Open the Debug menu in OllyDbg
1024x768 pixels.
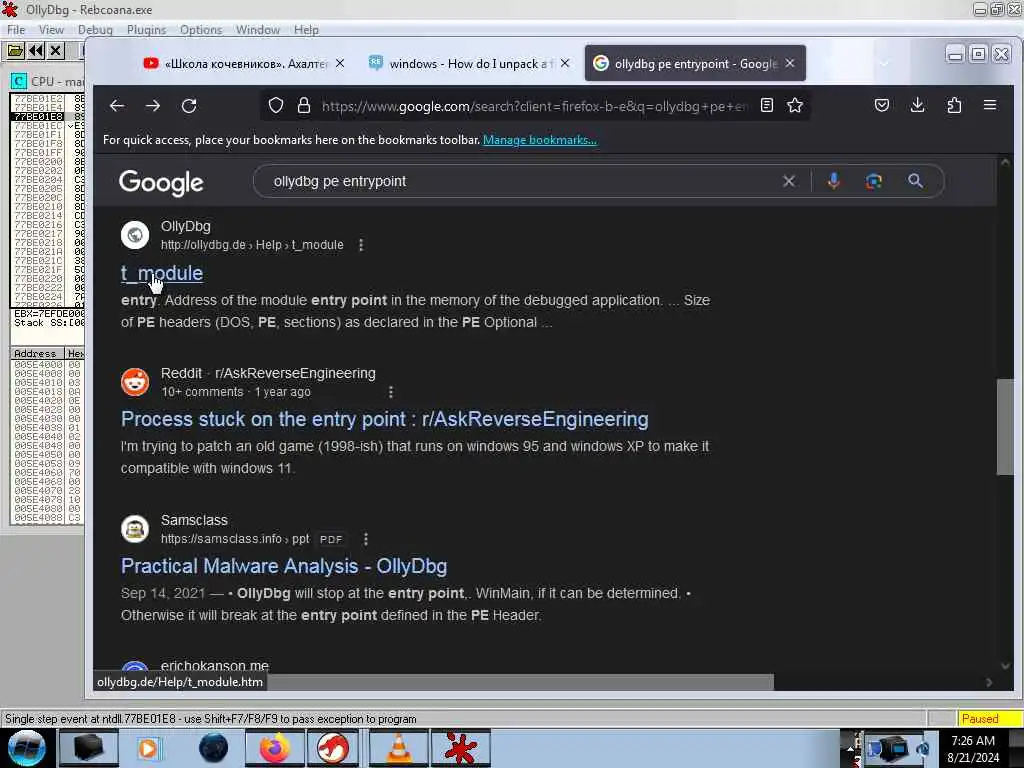(95, 30)
